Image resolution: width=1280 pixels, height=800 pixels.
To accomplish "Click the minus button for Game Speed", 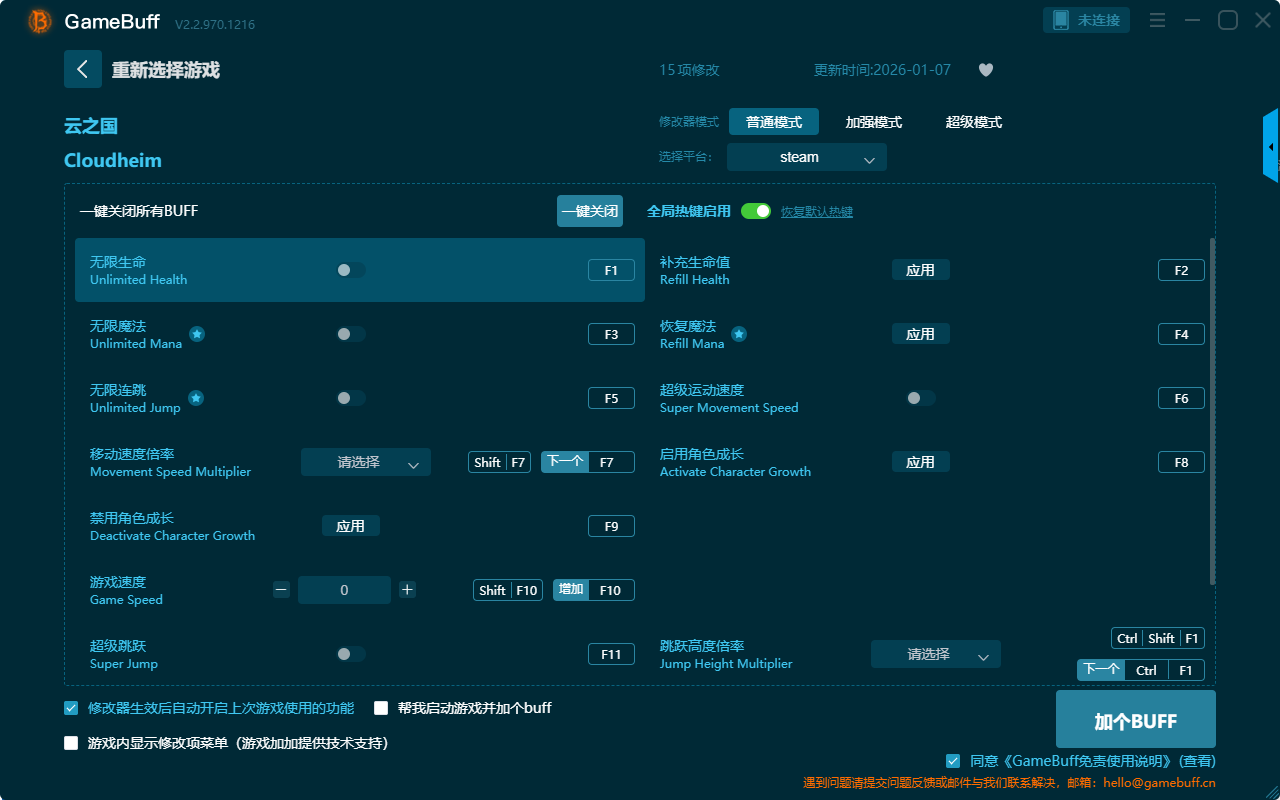I will (281, 590).
